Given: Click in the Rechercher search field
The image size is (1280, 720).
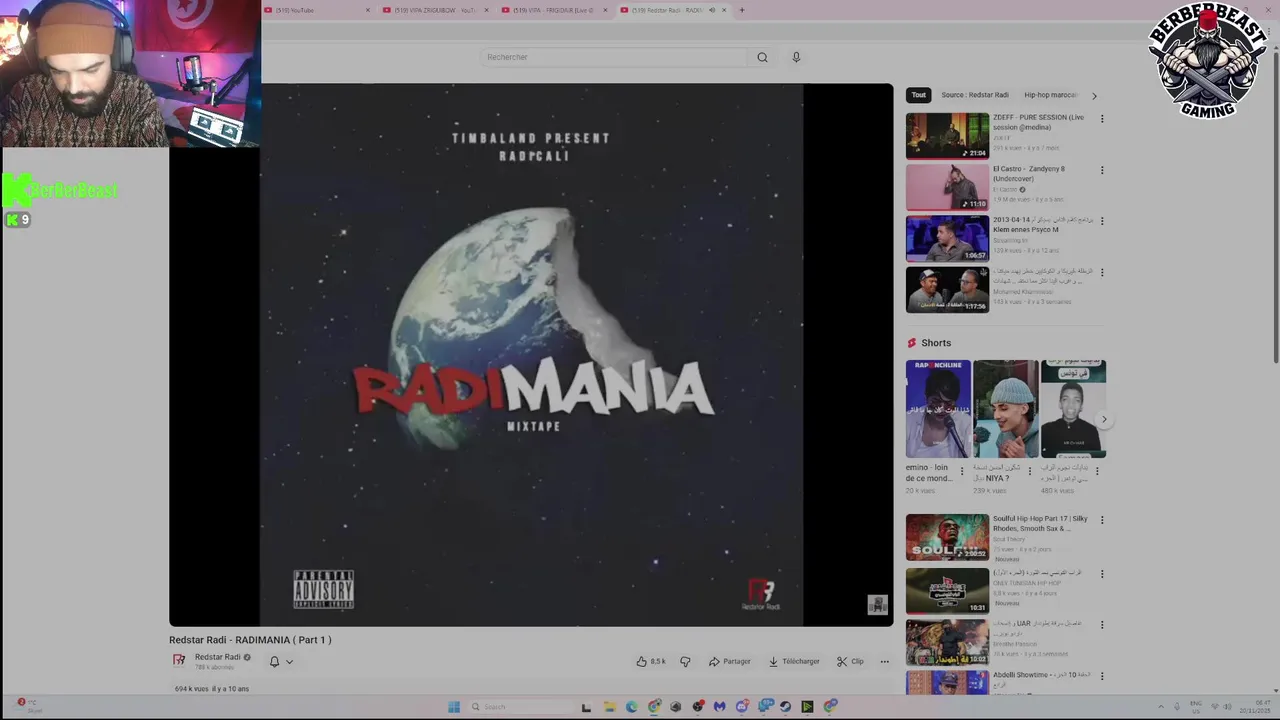Looking at the screenshot, I should [x=615, y=57].
